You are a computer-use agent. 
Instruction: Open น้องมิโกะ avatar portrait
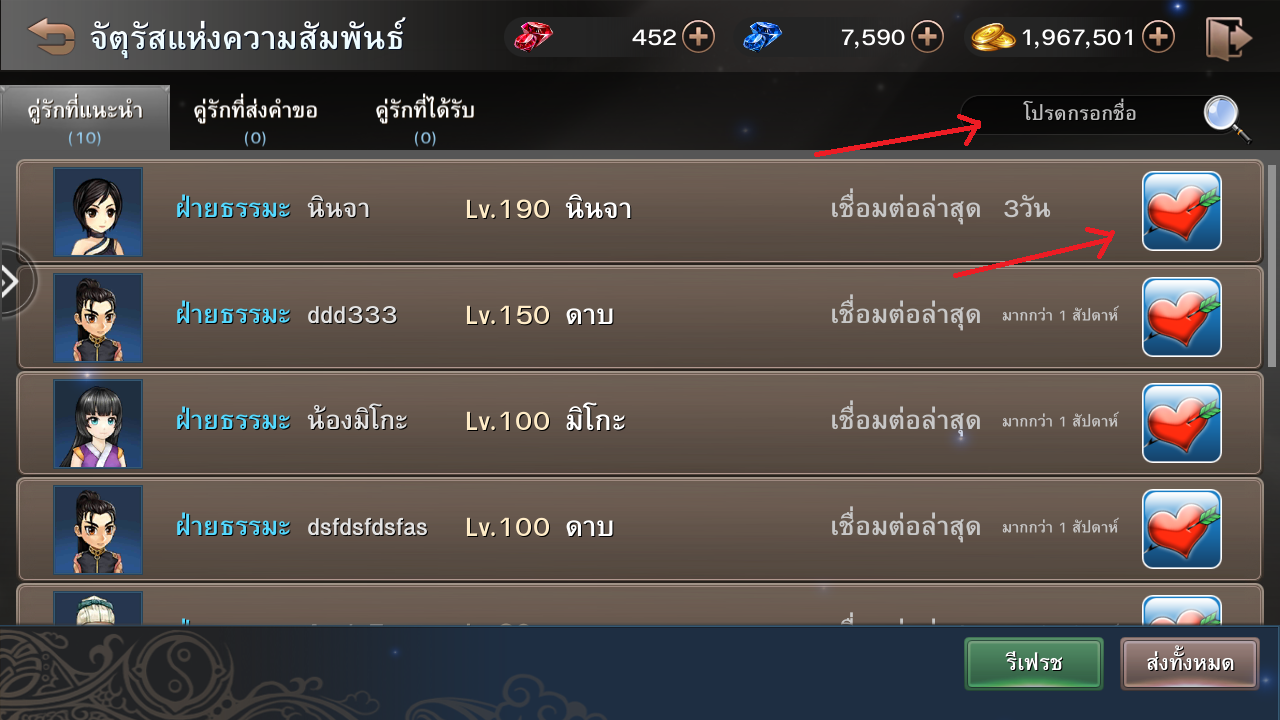tap(98, 423)
